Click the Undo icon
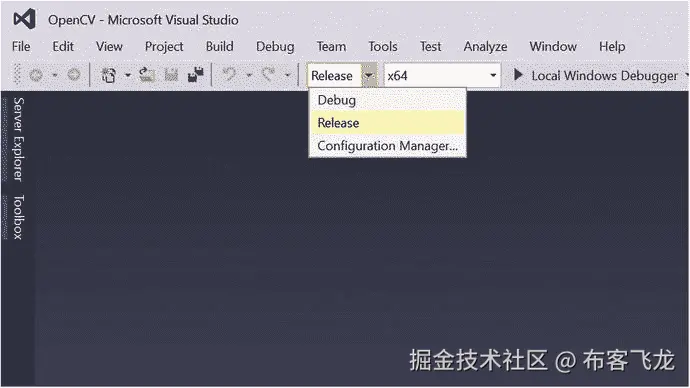 point(229,74)
